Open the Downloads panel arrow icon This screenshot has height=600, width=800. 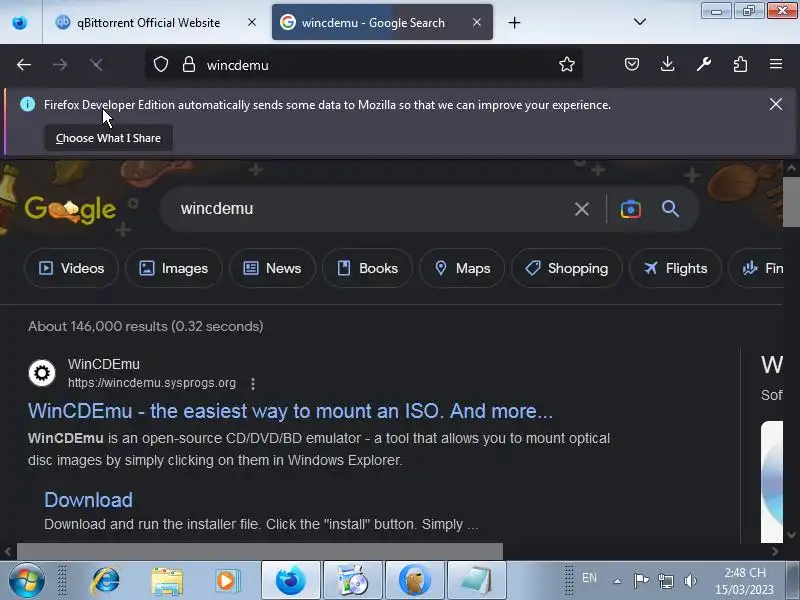(667, 64)
